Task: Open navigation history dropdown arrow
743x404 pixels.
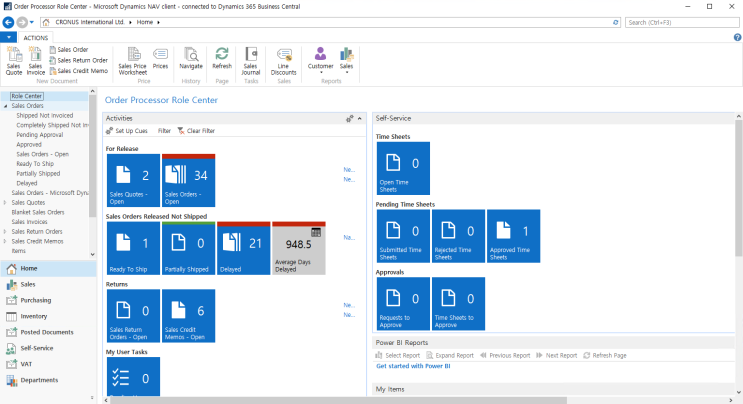Action: point(32,22)
